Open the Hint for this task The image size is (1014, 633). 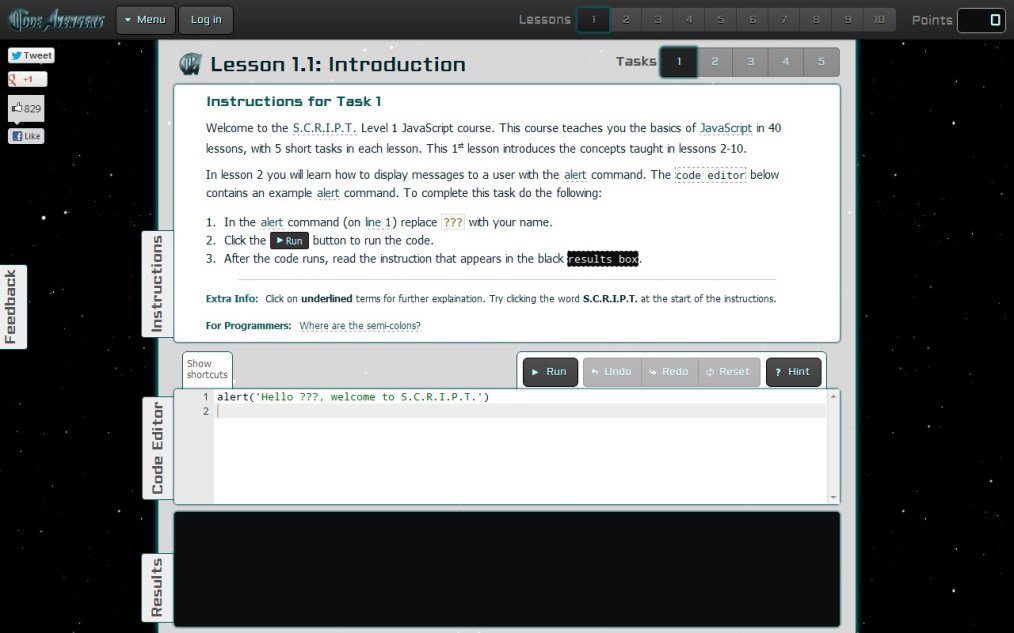793,372
